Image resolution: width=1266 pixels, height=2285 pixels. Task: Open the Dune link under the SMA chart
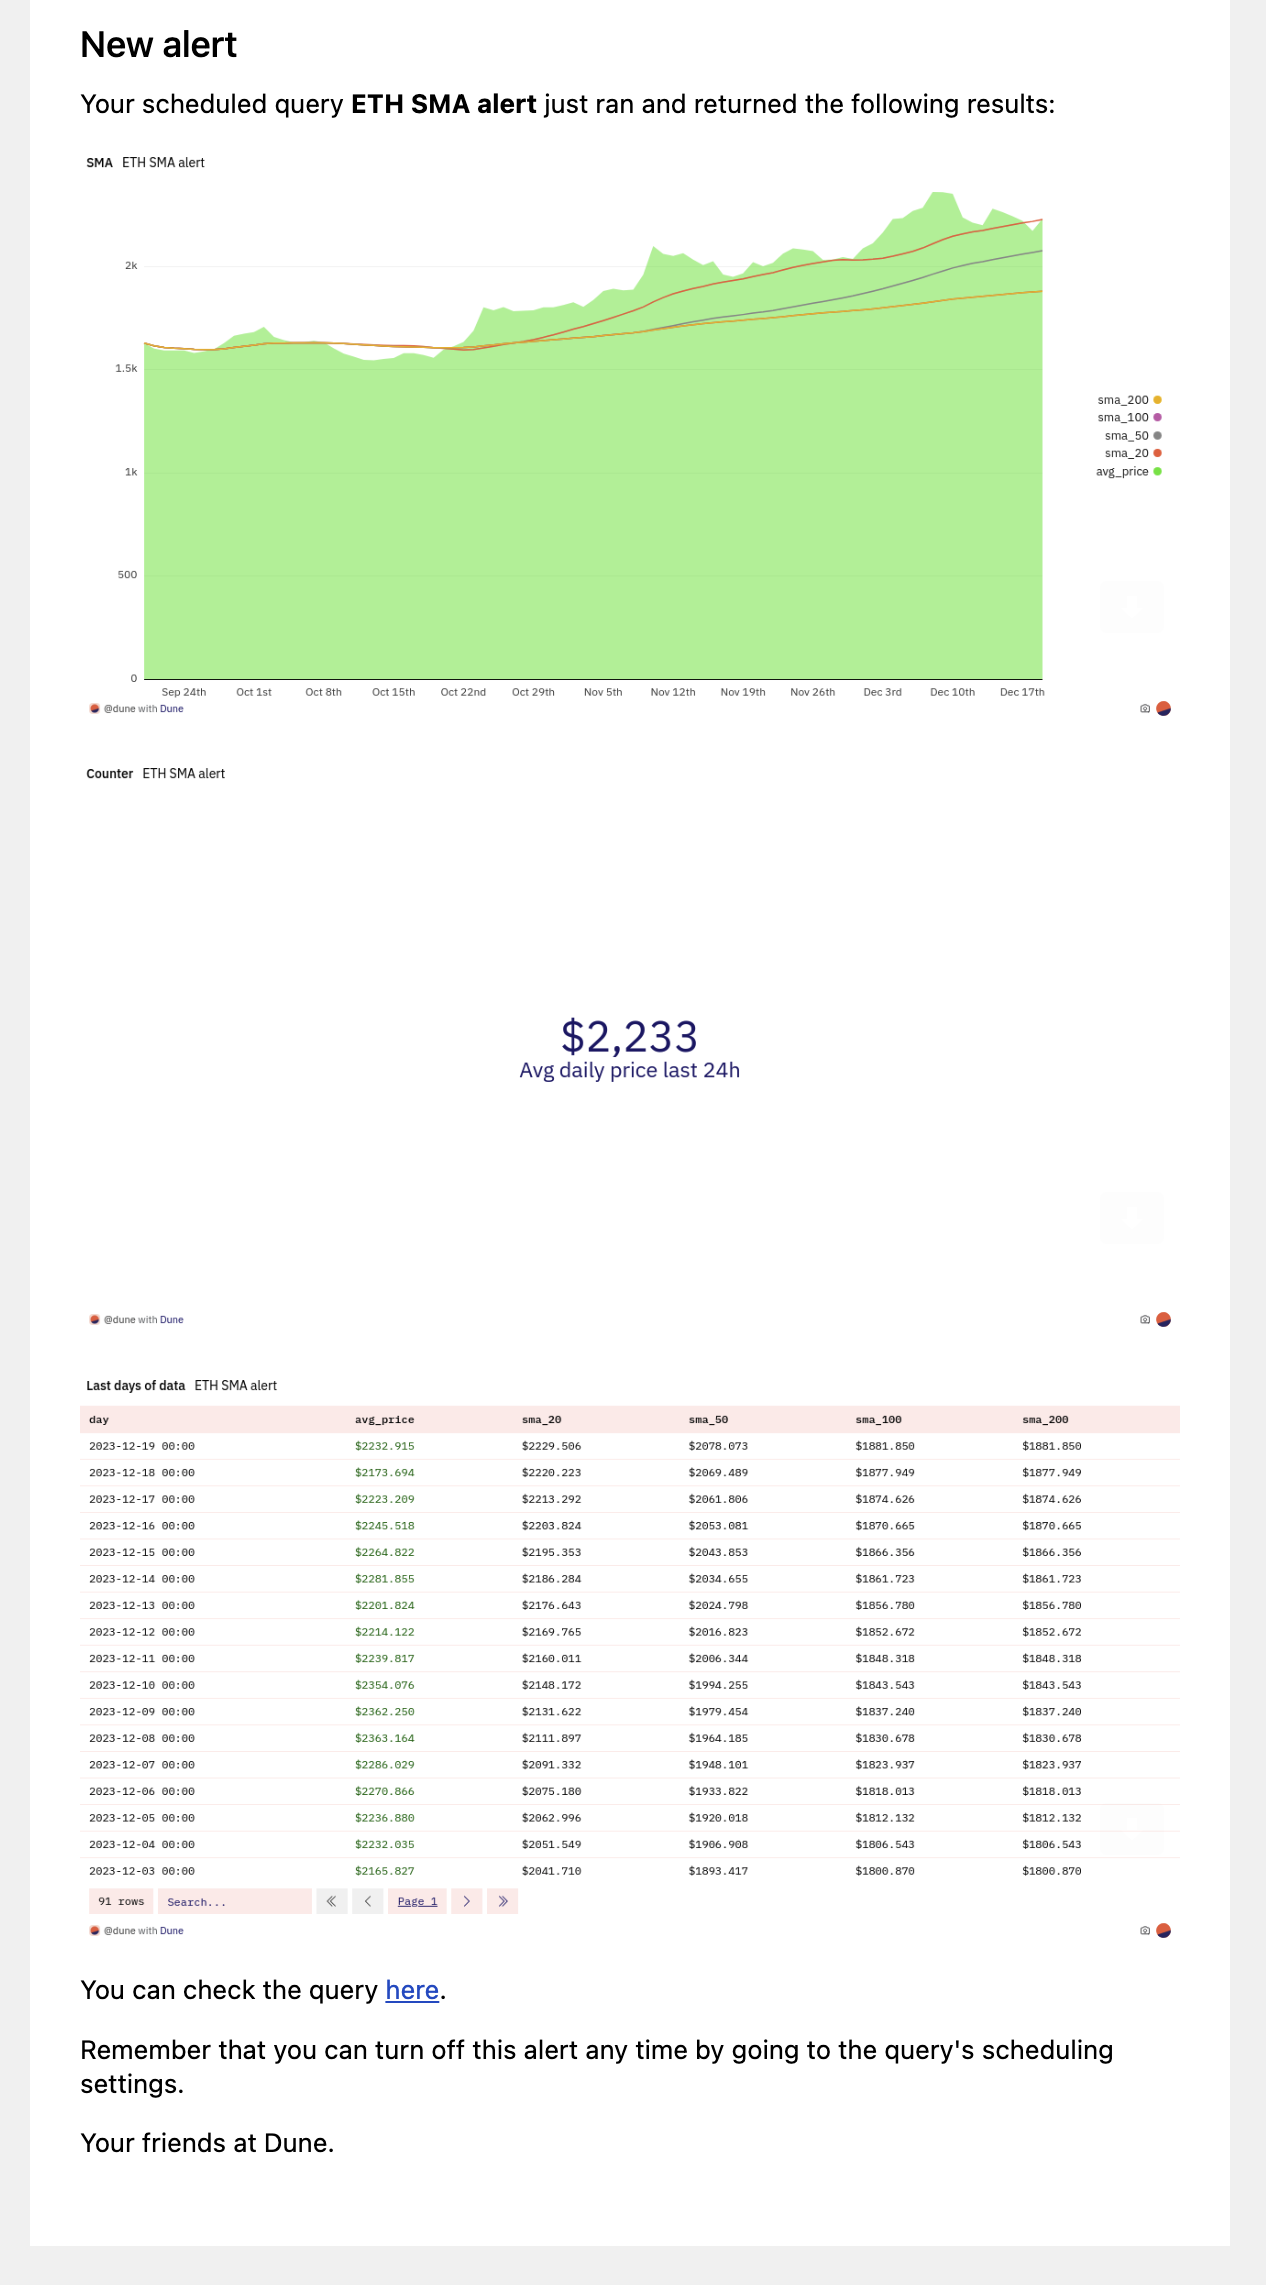[x=172, y=709]
